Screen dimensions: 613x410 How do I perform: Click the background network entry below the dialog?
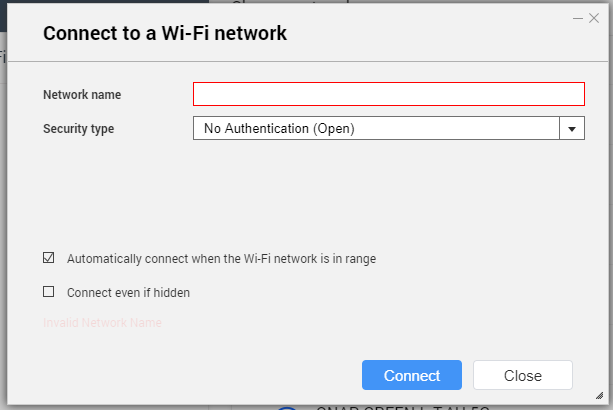[400, 407]
